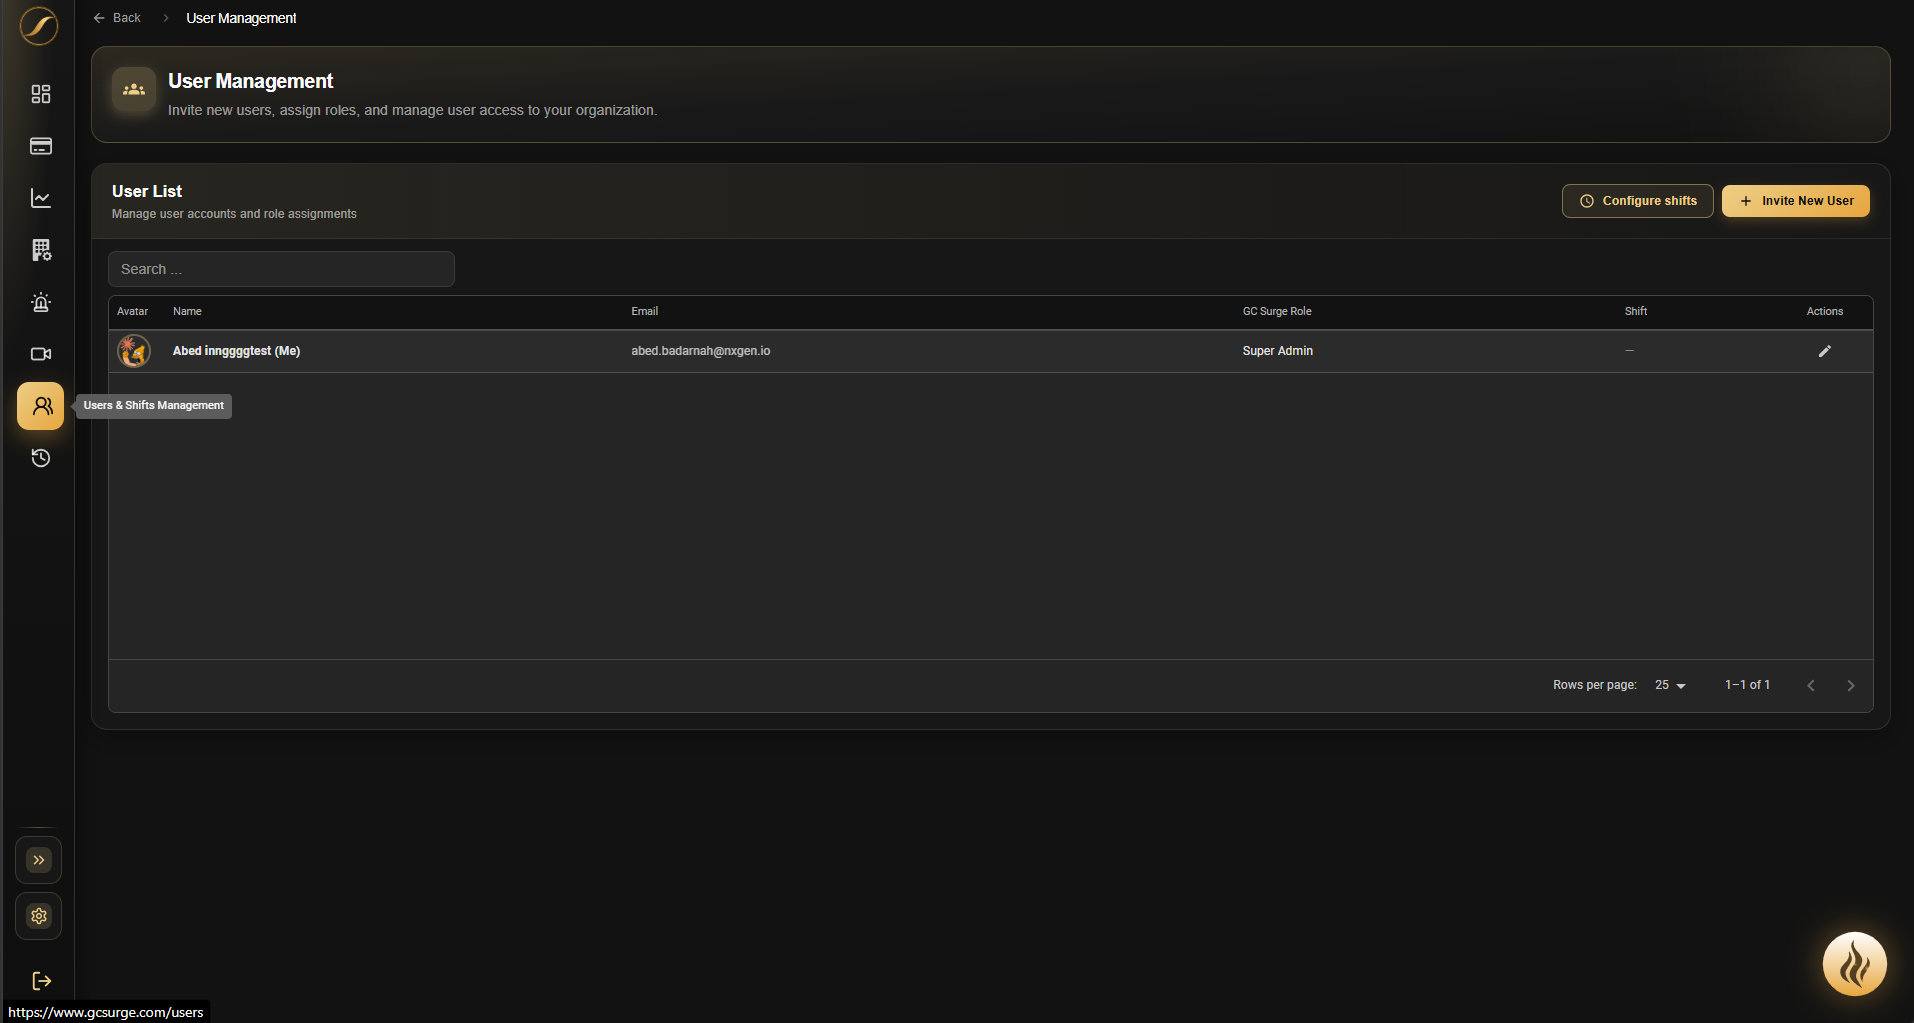
Task: Click the Configure shifts button
Action: click(x=1637, y=201)
